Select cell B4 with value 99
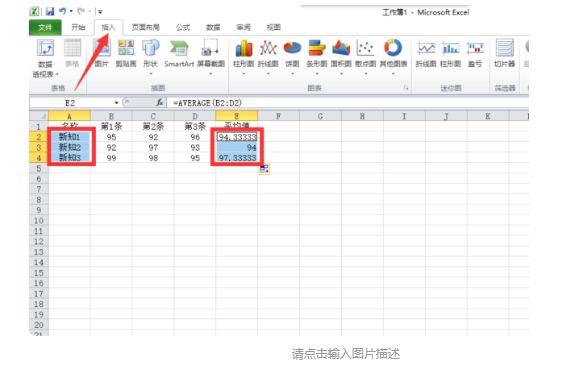572x369 pixels. pos(111,158)
